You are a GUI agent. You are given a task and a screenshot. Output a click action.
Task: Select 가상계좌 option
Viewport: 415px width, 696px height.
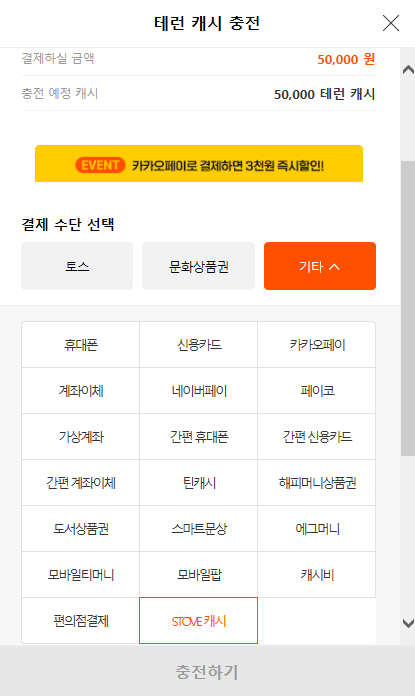(x=80, y=437)
